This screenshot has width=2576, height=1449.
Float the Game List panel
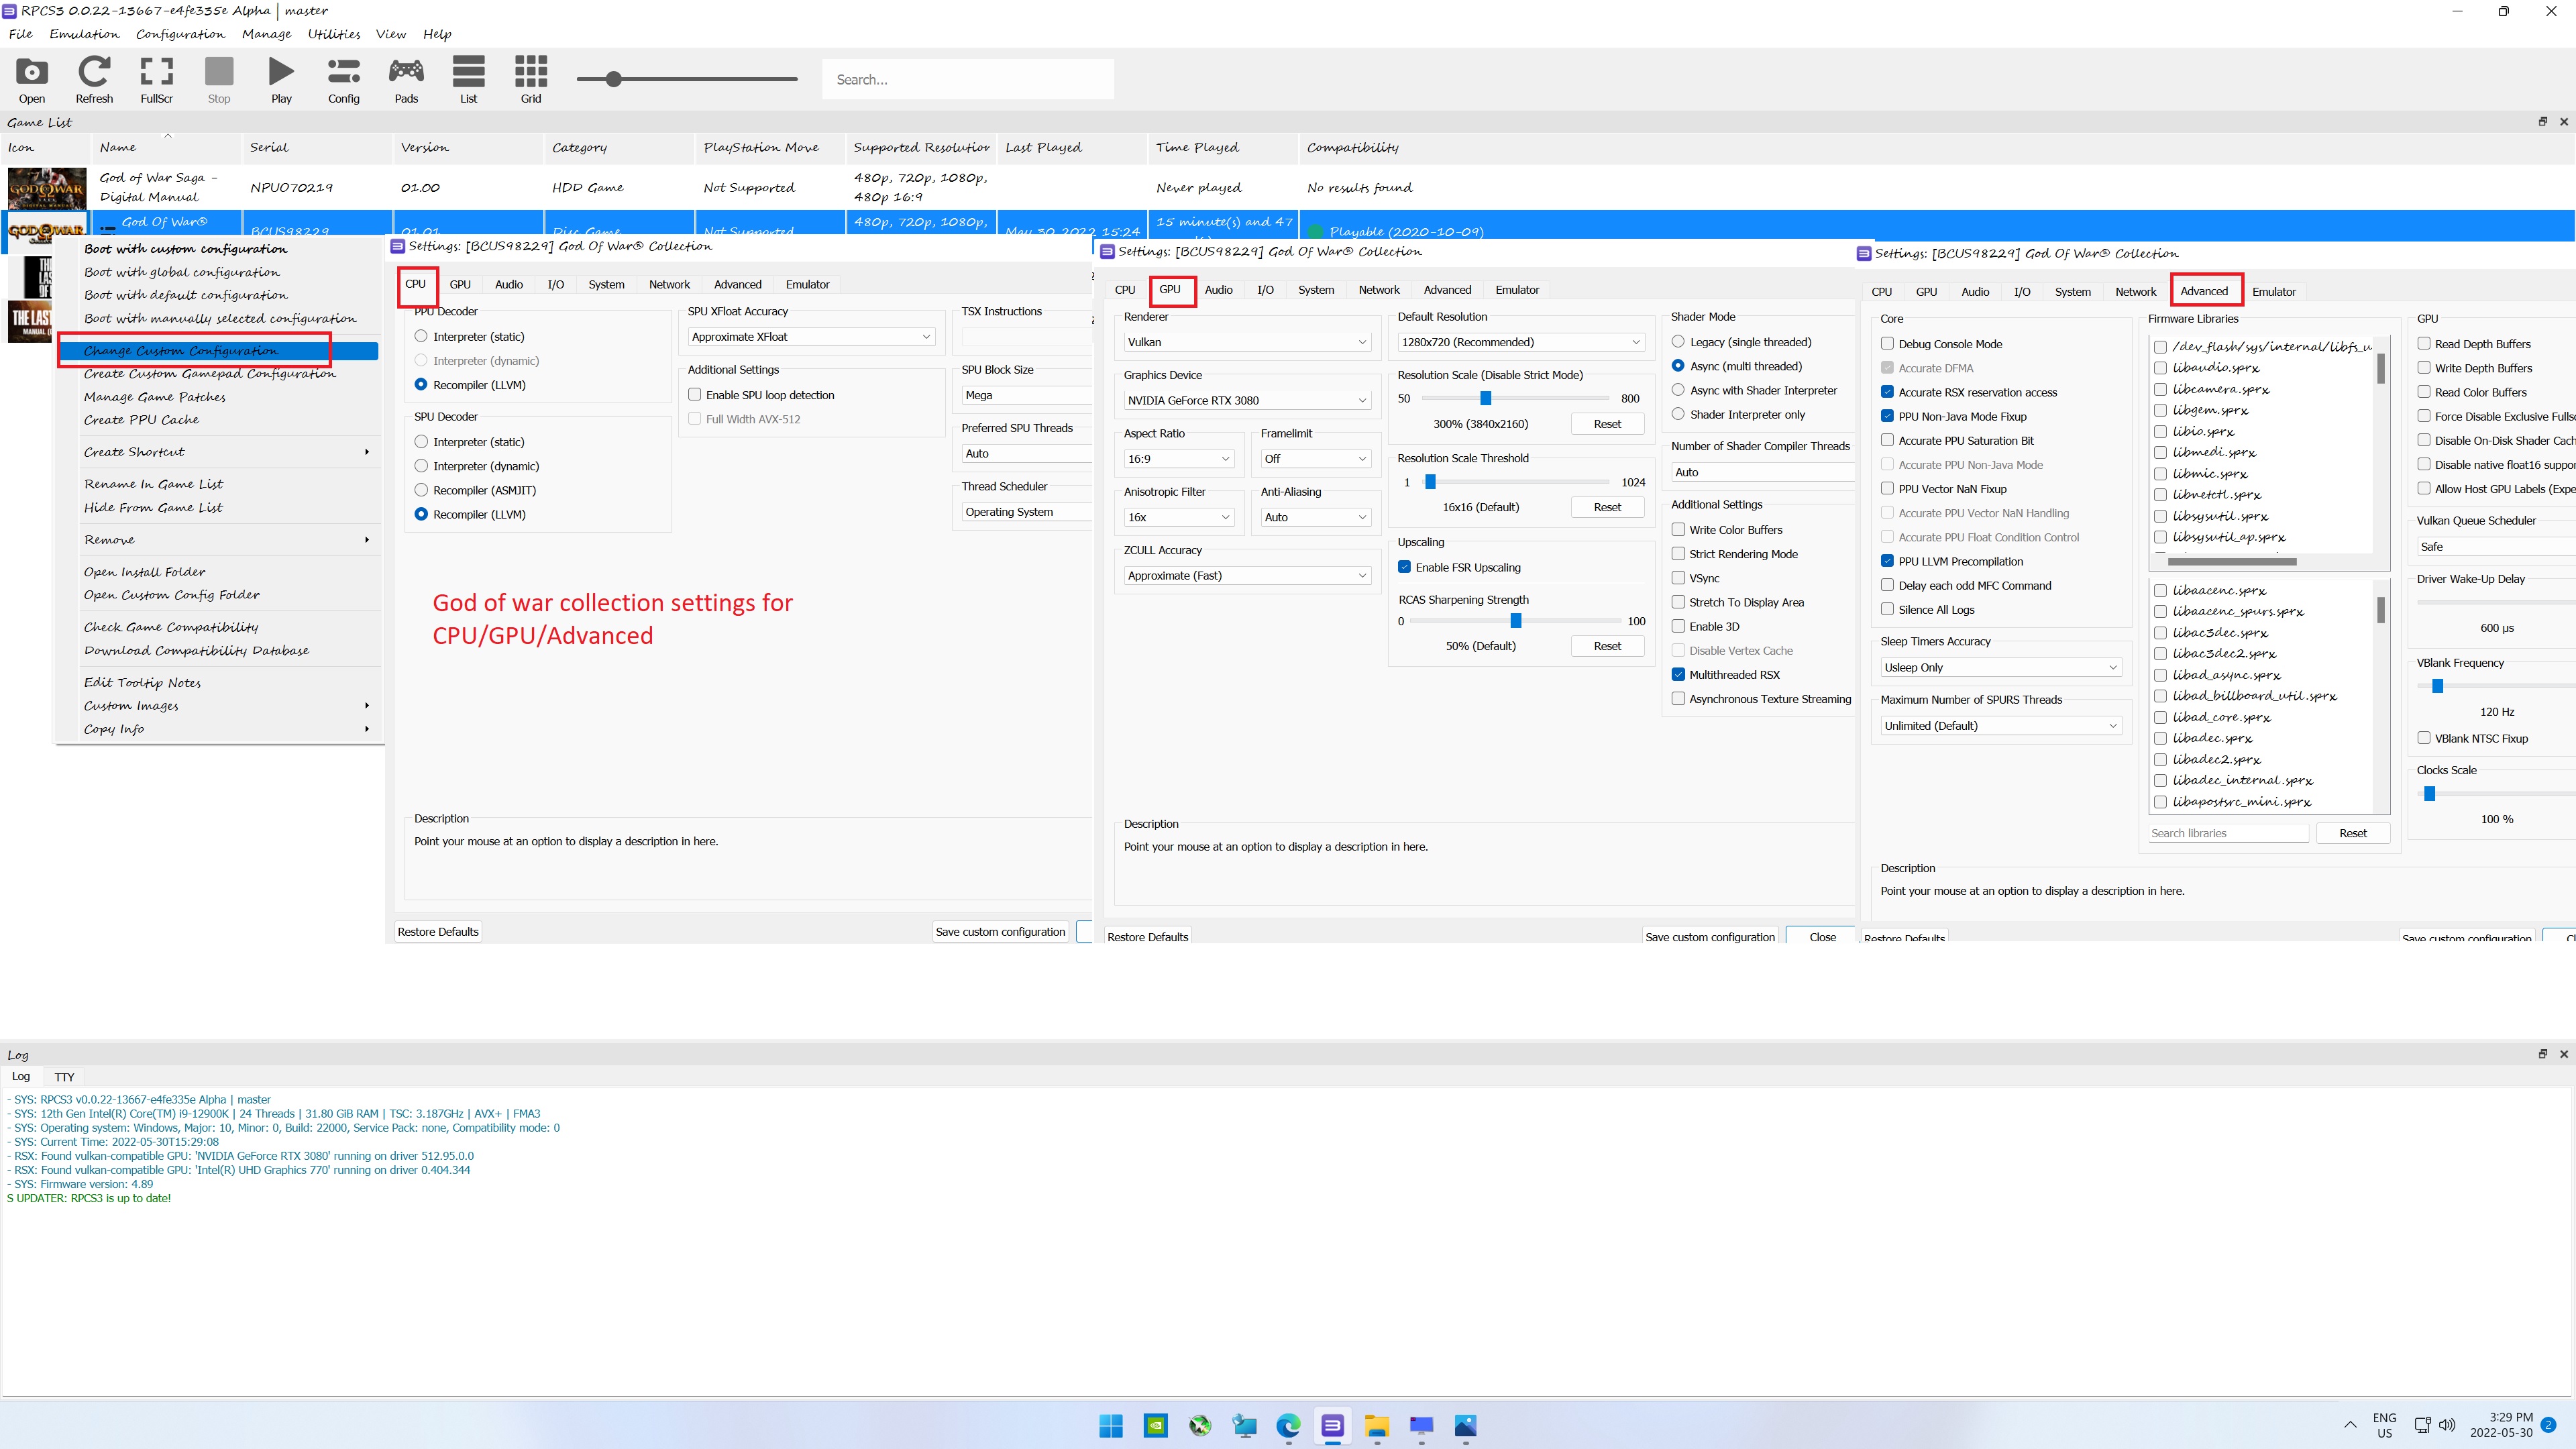(2543, 122)
